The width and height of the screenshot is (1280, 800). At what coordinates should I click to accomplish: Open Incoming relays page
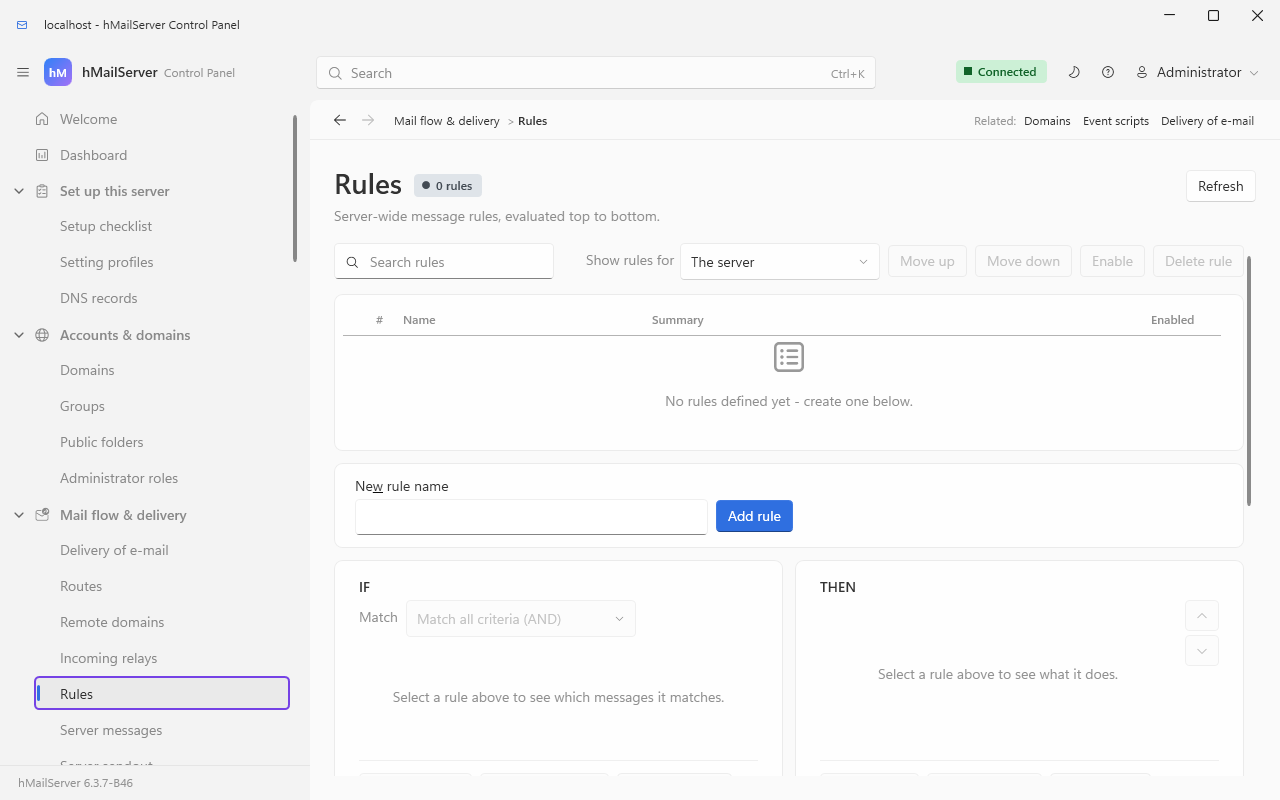pos(108,658)
